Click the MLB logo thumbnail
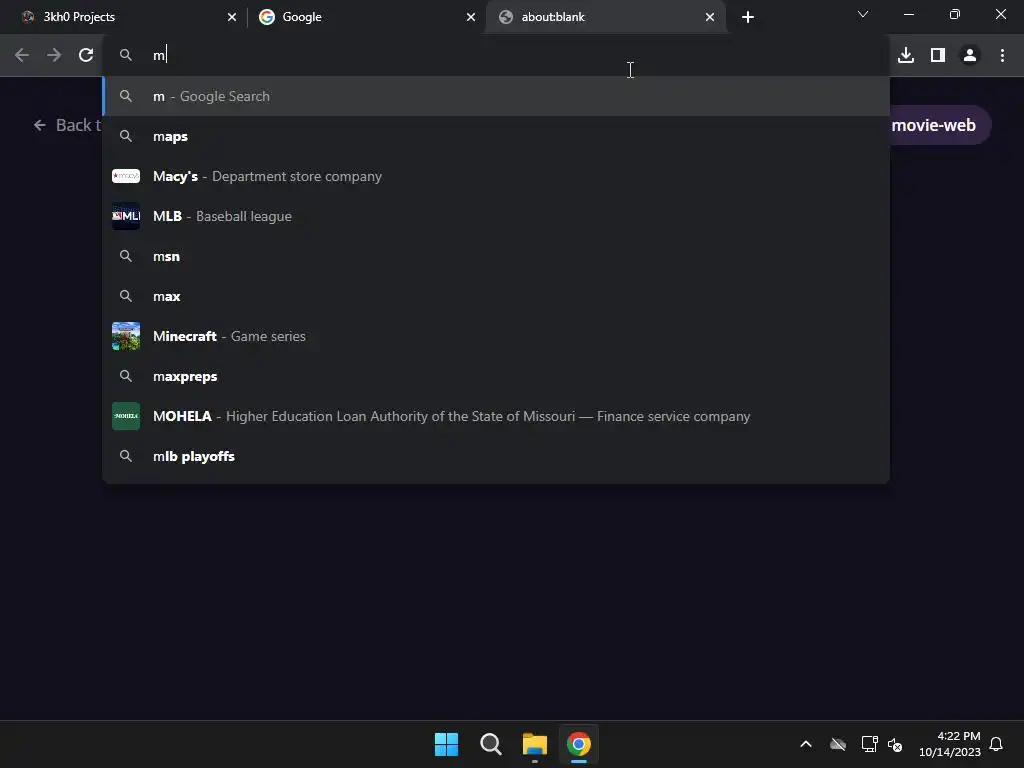The height and width of the screenshot is (768, 1024). (x=126, y=216)
